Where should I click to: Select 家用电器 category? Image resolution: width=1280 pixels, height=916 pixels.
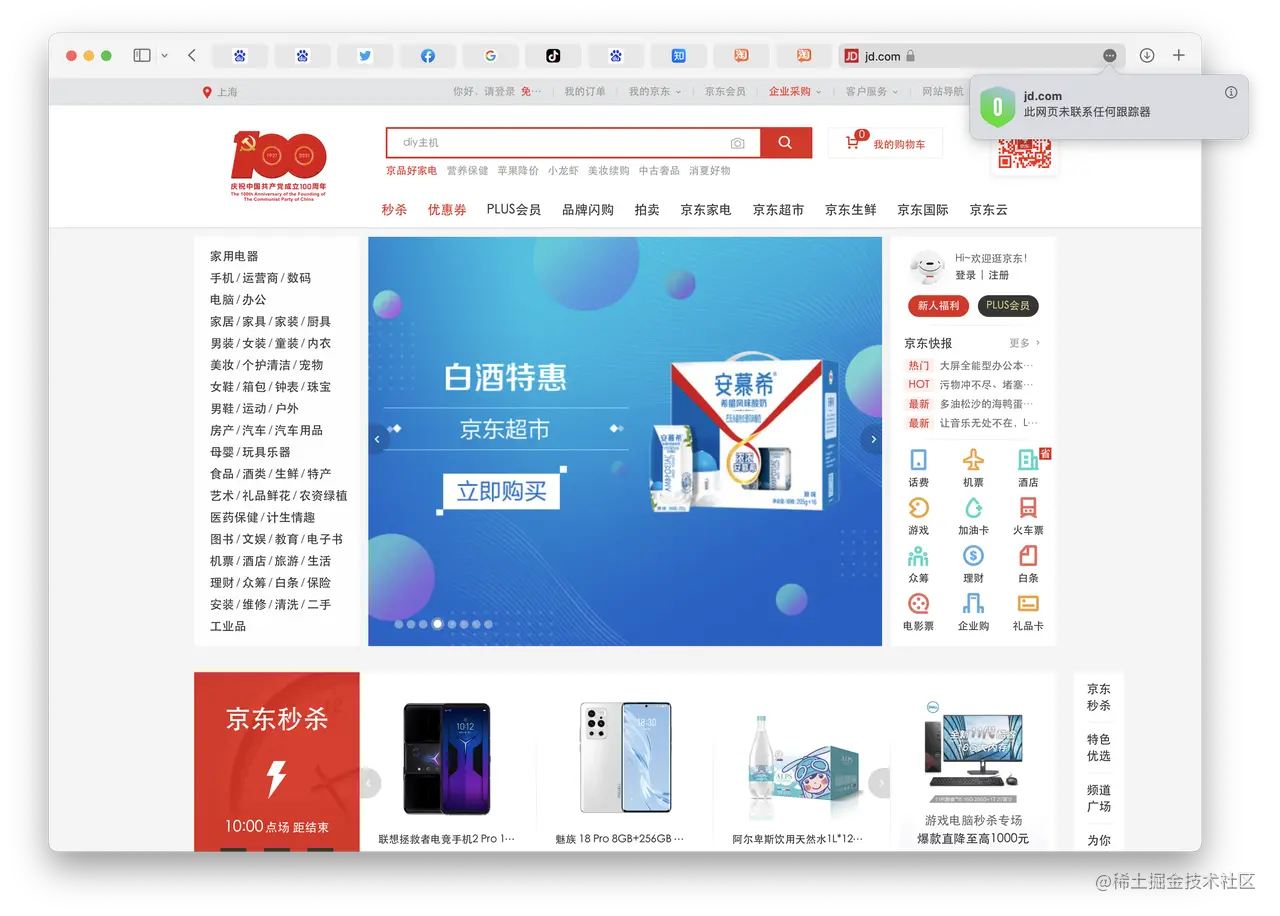[234, 256]
